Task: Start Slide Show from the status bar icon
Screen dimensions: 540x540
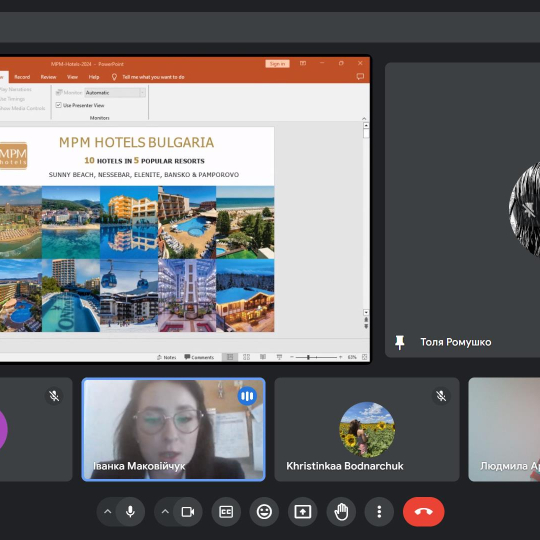Action: click(279, 357)
